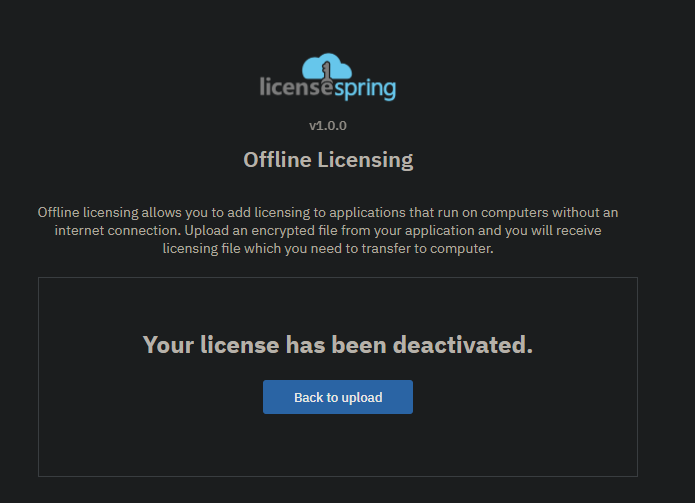Click the "Your license has been deactivated." message

[338, 345]
